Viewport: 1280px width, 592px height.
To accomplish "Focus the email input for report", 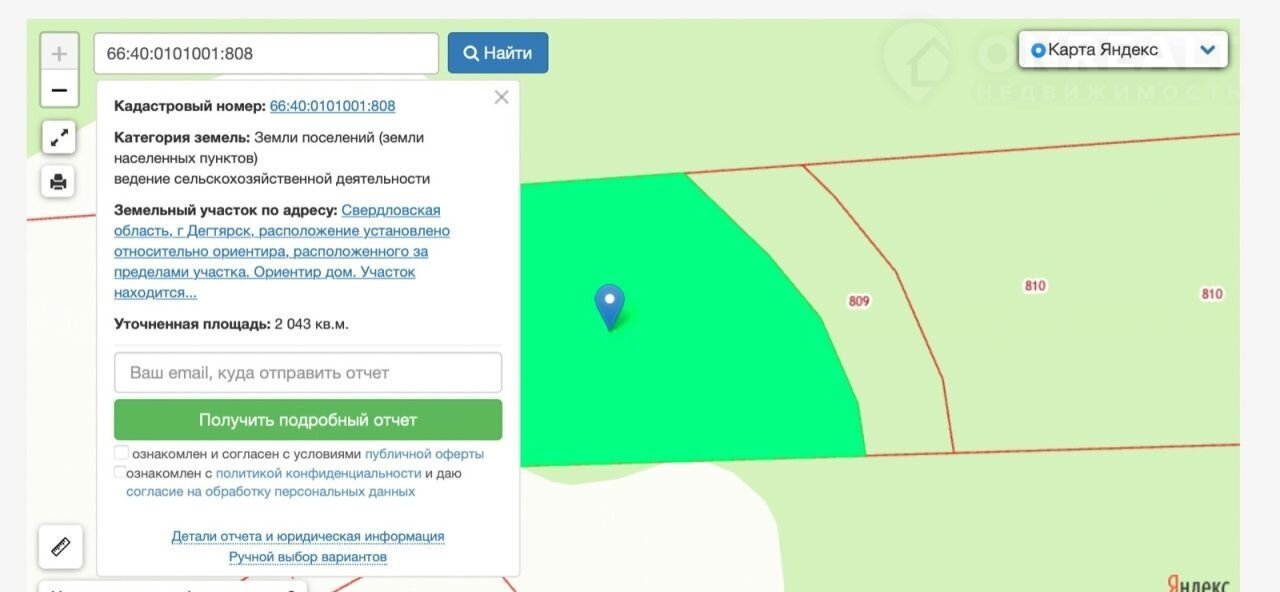I will (308, 372).
